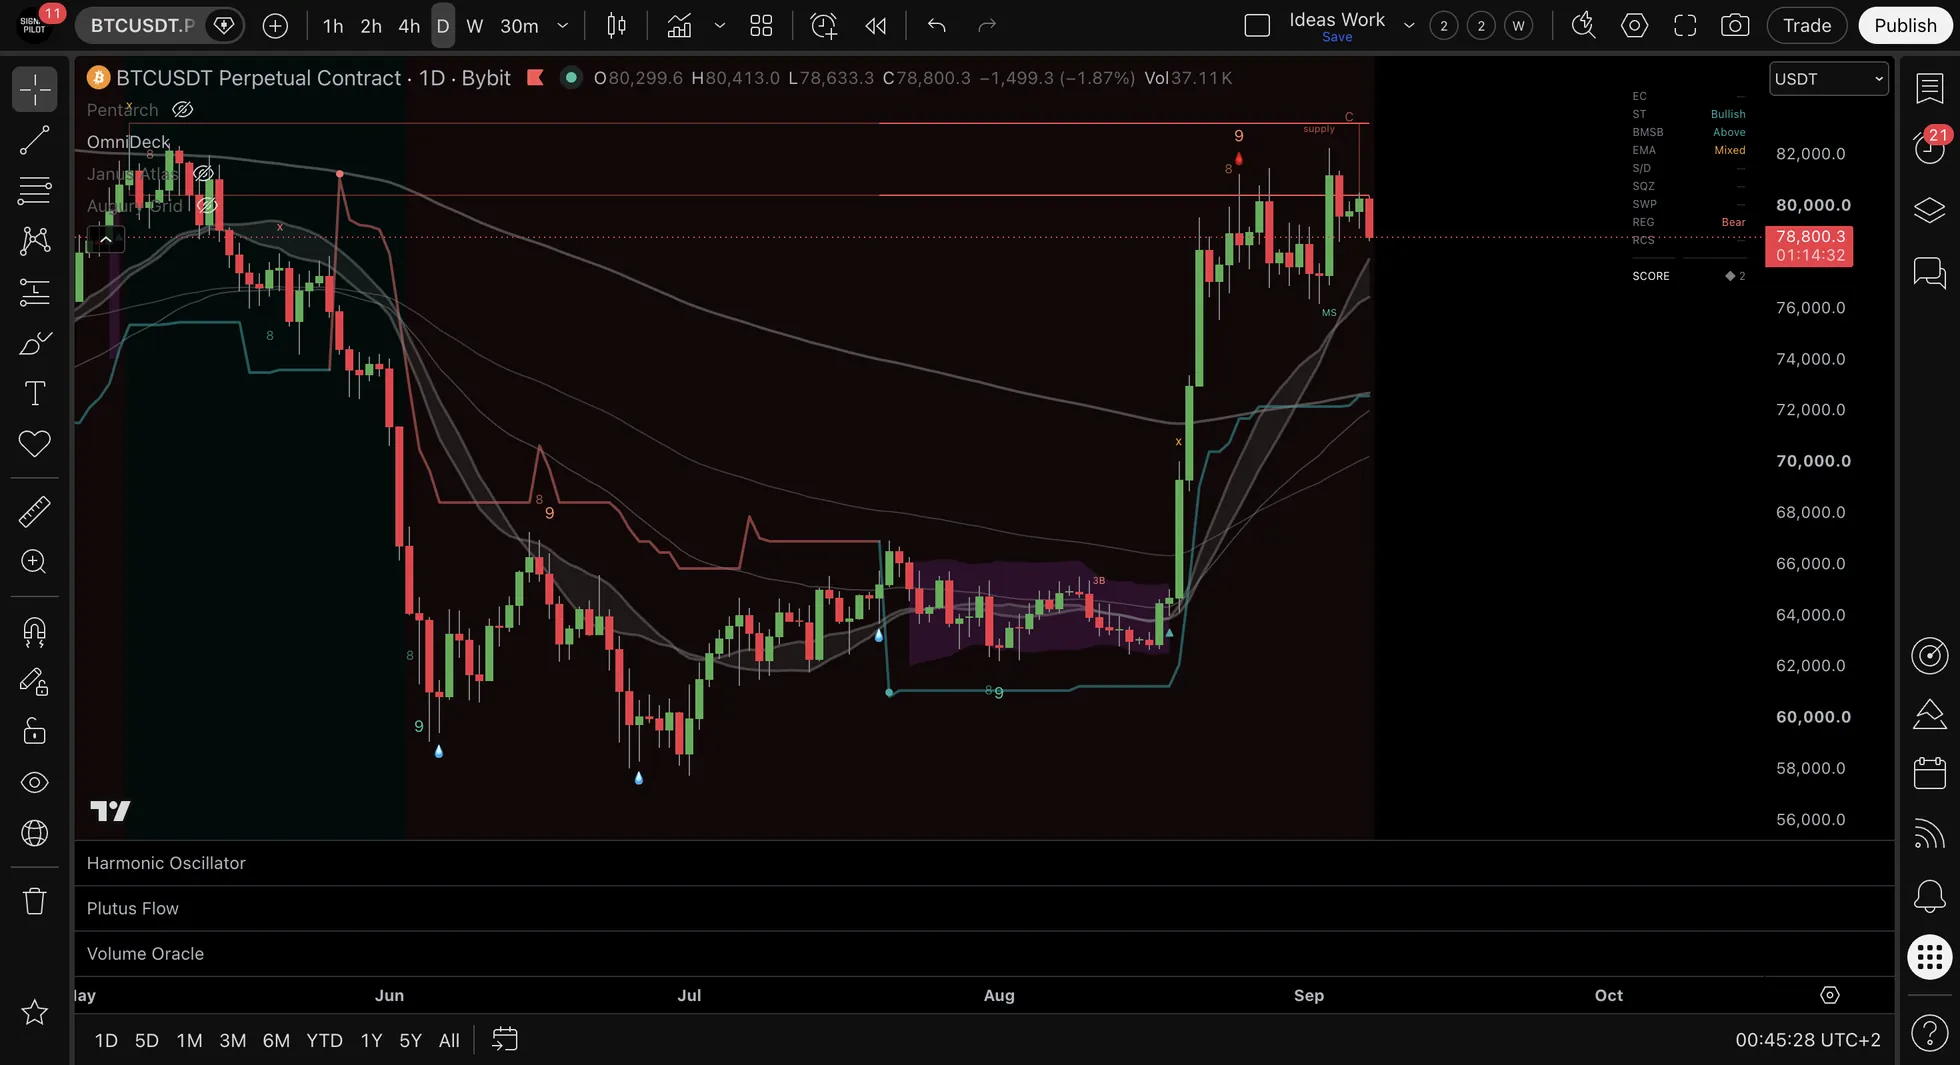
Task: Toggle stay in drawing mode
Action: coord(35,682)
